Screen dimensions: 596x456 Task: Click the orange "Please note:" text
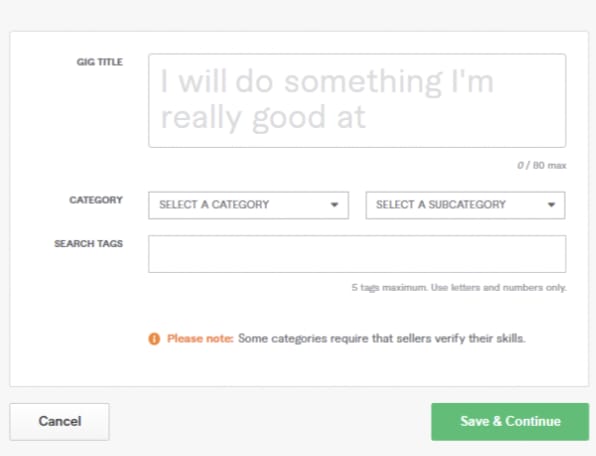pyautogui.click(x=200, y=339)
